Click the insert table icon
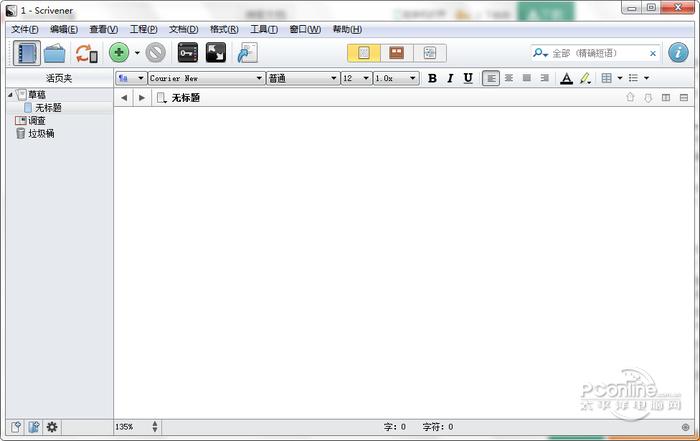The image size is (700, 441). point(606,78)
